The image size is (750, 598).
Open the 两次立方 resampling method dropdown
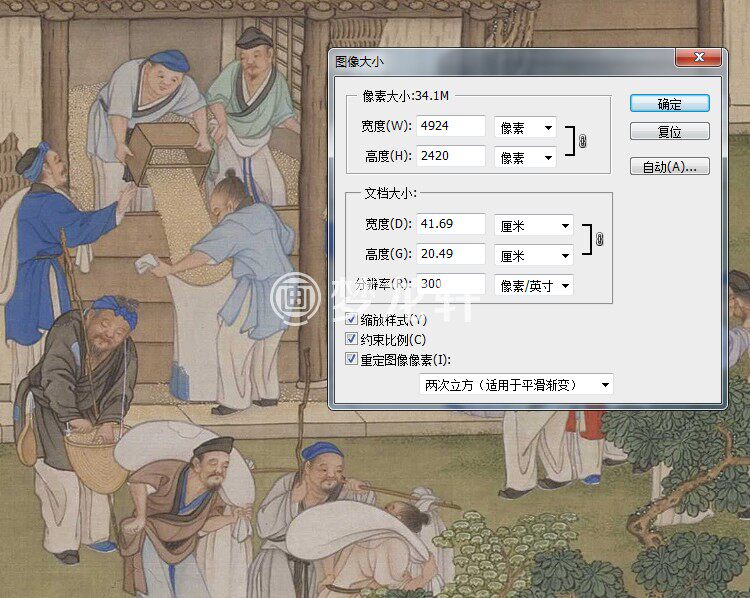pyautogui.click(x=516, y=385)
